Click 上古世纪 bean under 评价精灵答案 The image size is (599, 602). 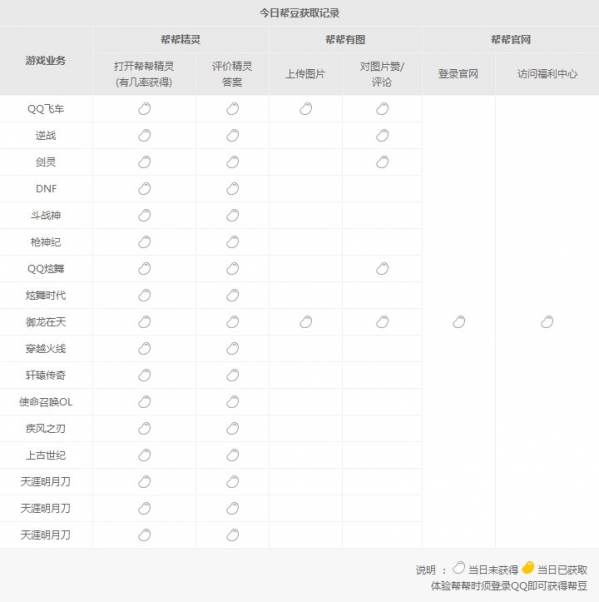232,455
